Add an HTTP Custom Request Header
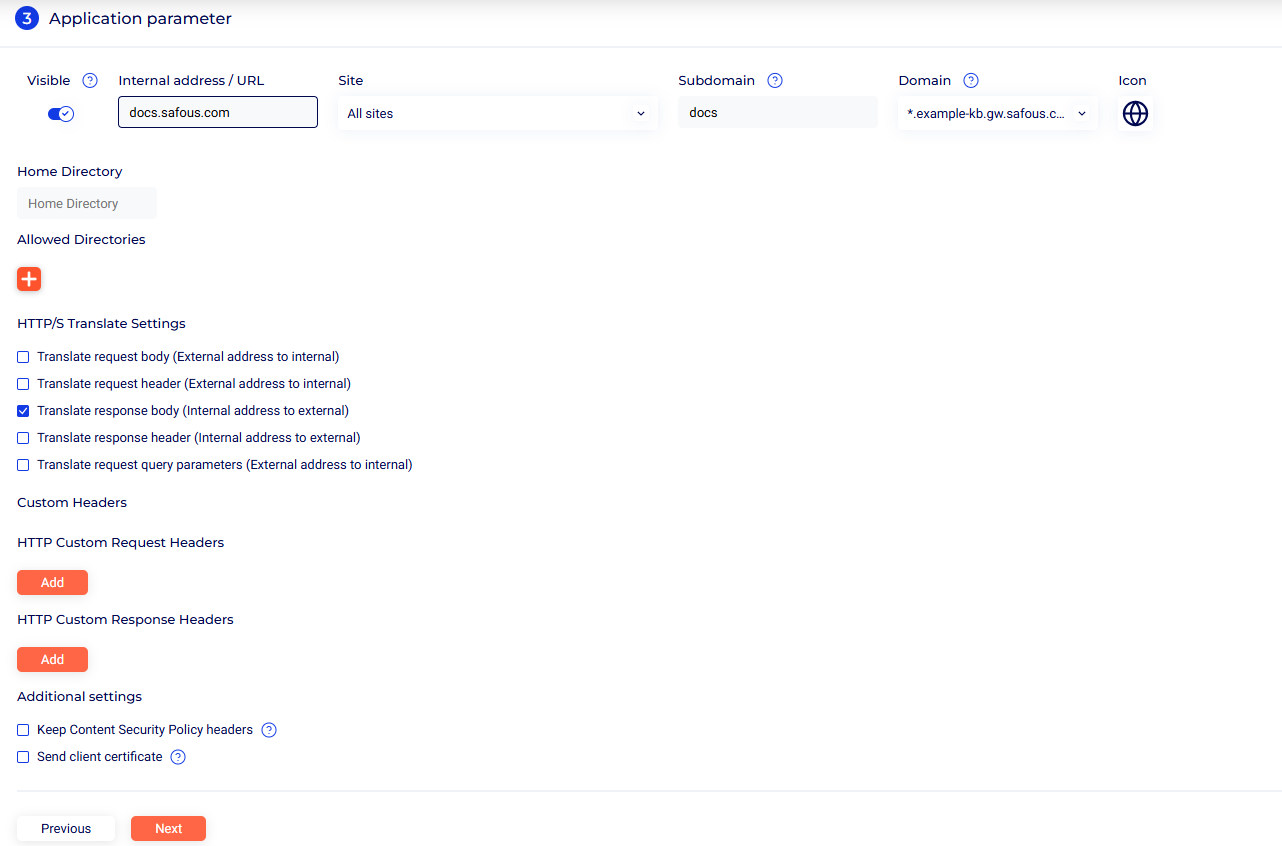The width and height of the screenshot is (1282, 846). click(x=52, y=583)
